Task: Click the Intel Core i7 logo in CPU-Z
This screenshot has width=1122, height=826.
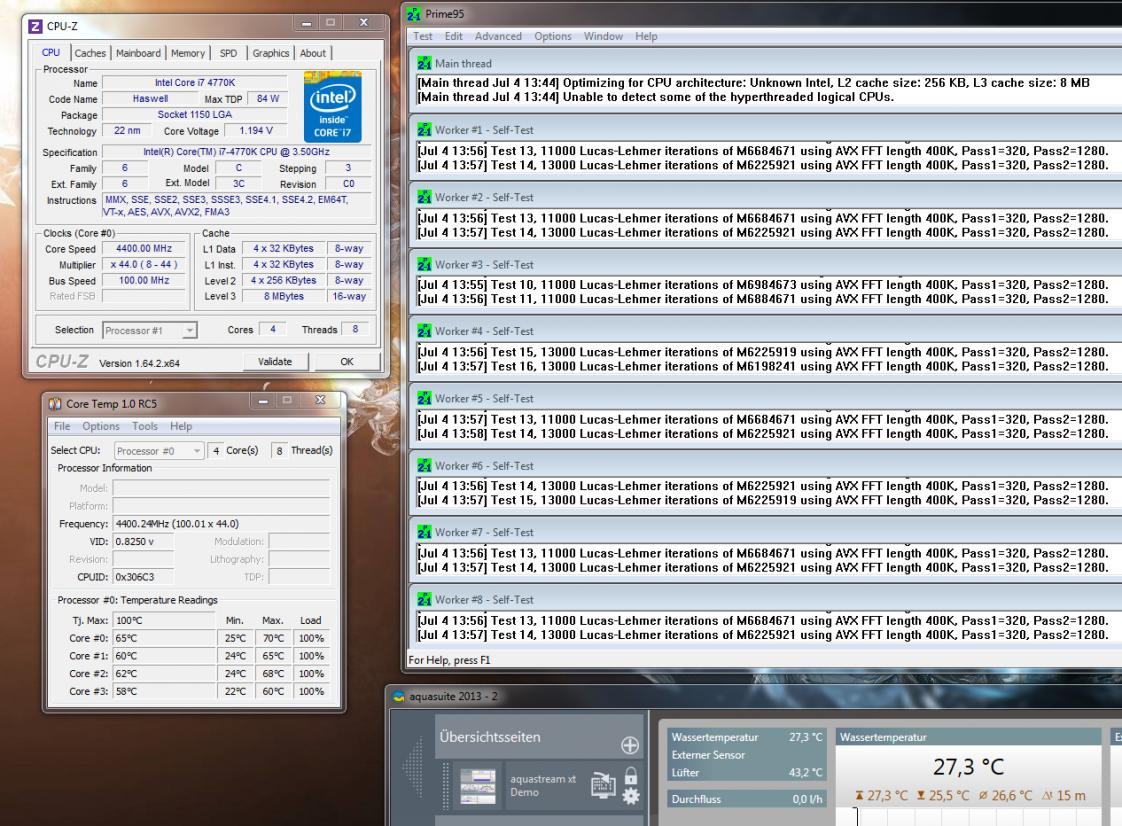Action: 333,107
